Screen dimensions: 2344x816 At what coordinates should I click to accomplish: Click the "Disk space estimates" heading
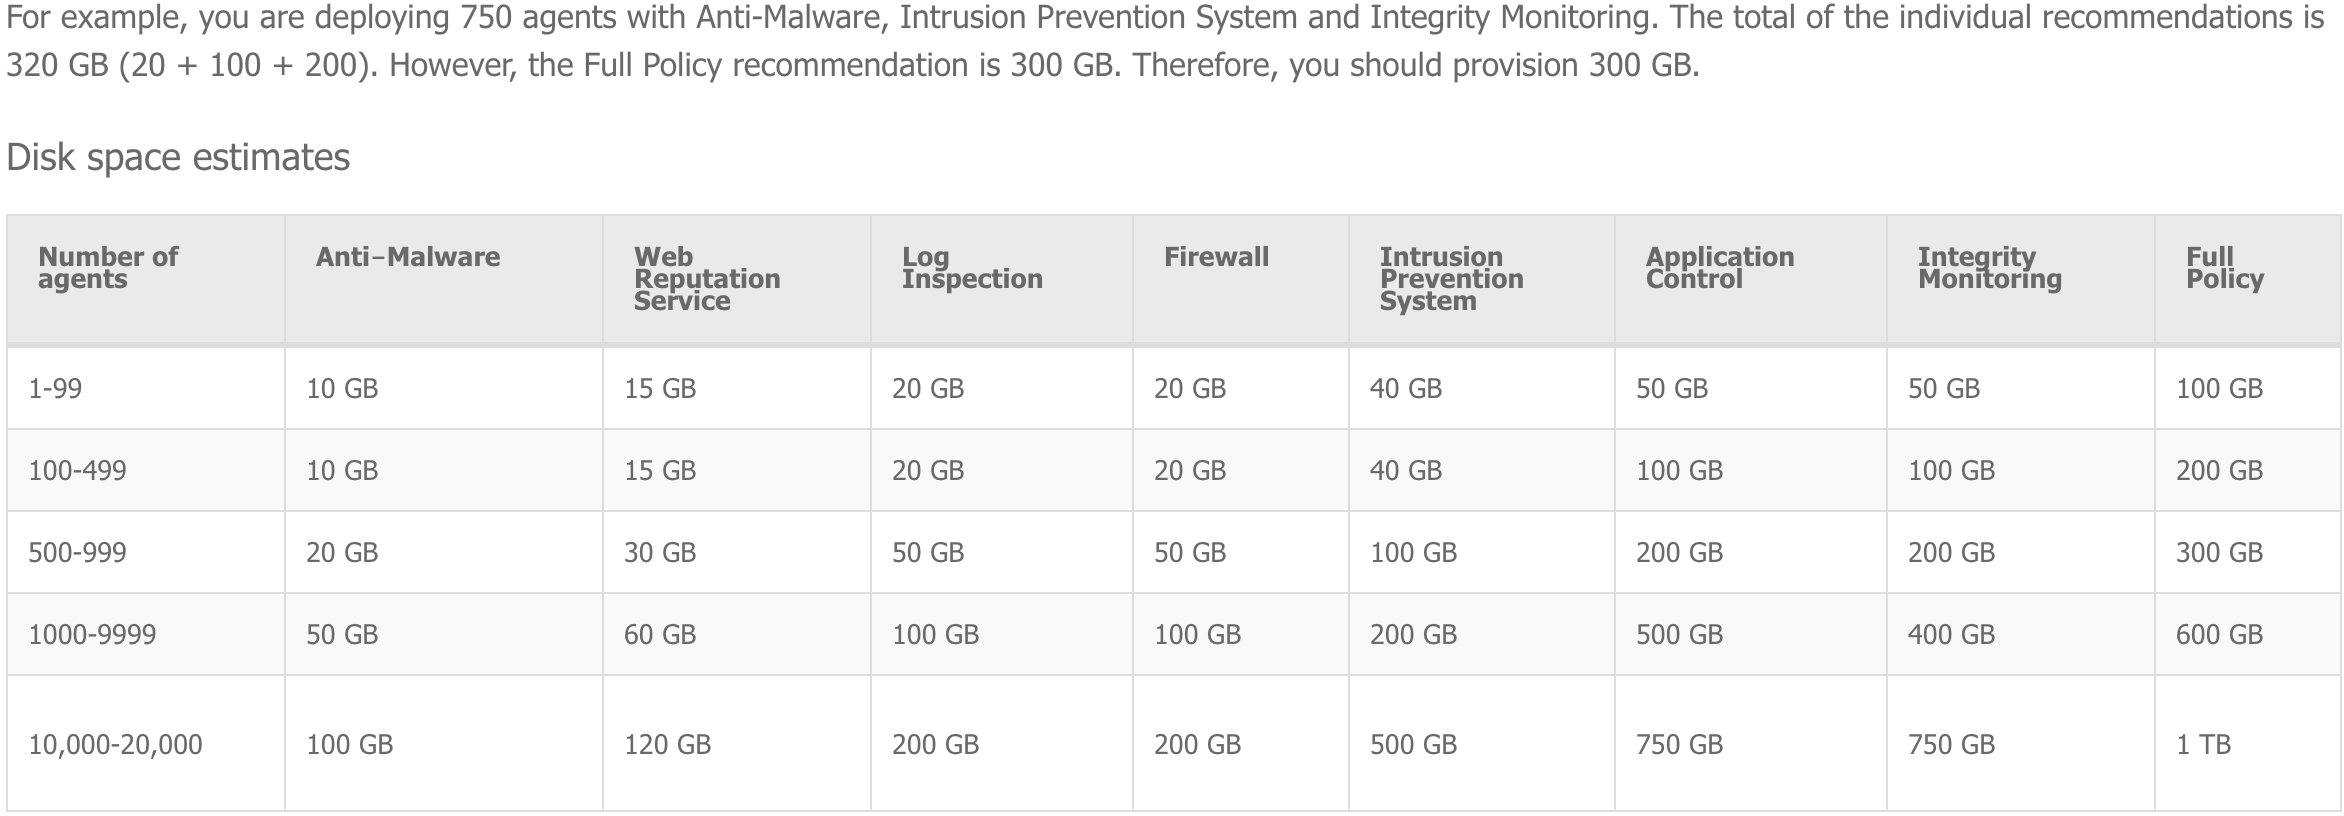tap(178, 157)
